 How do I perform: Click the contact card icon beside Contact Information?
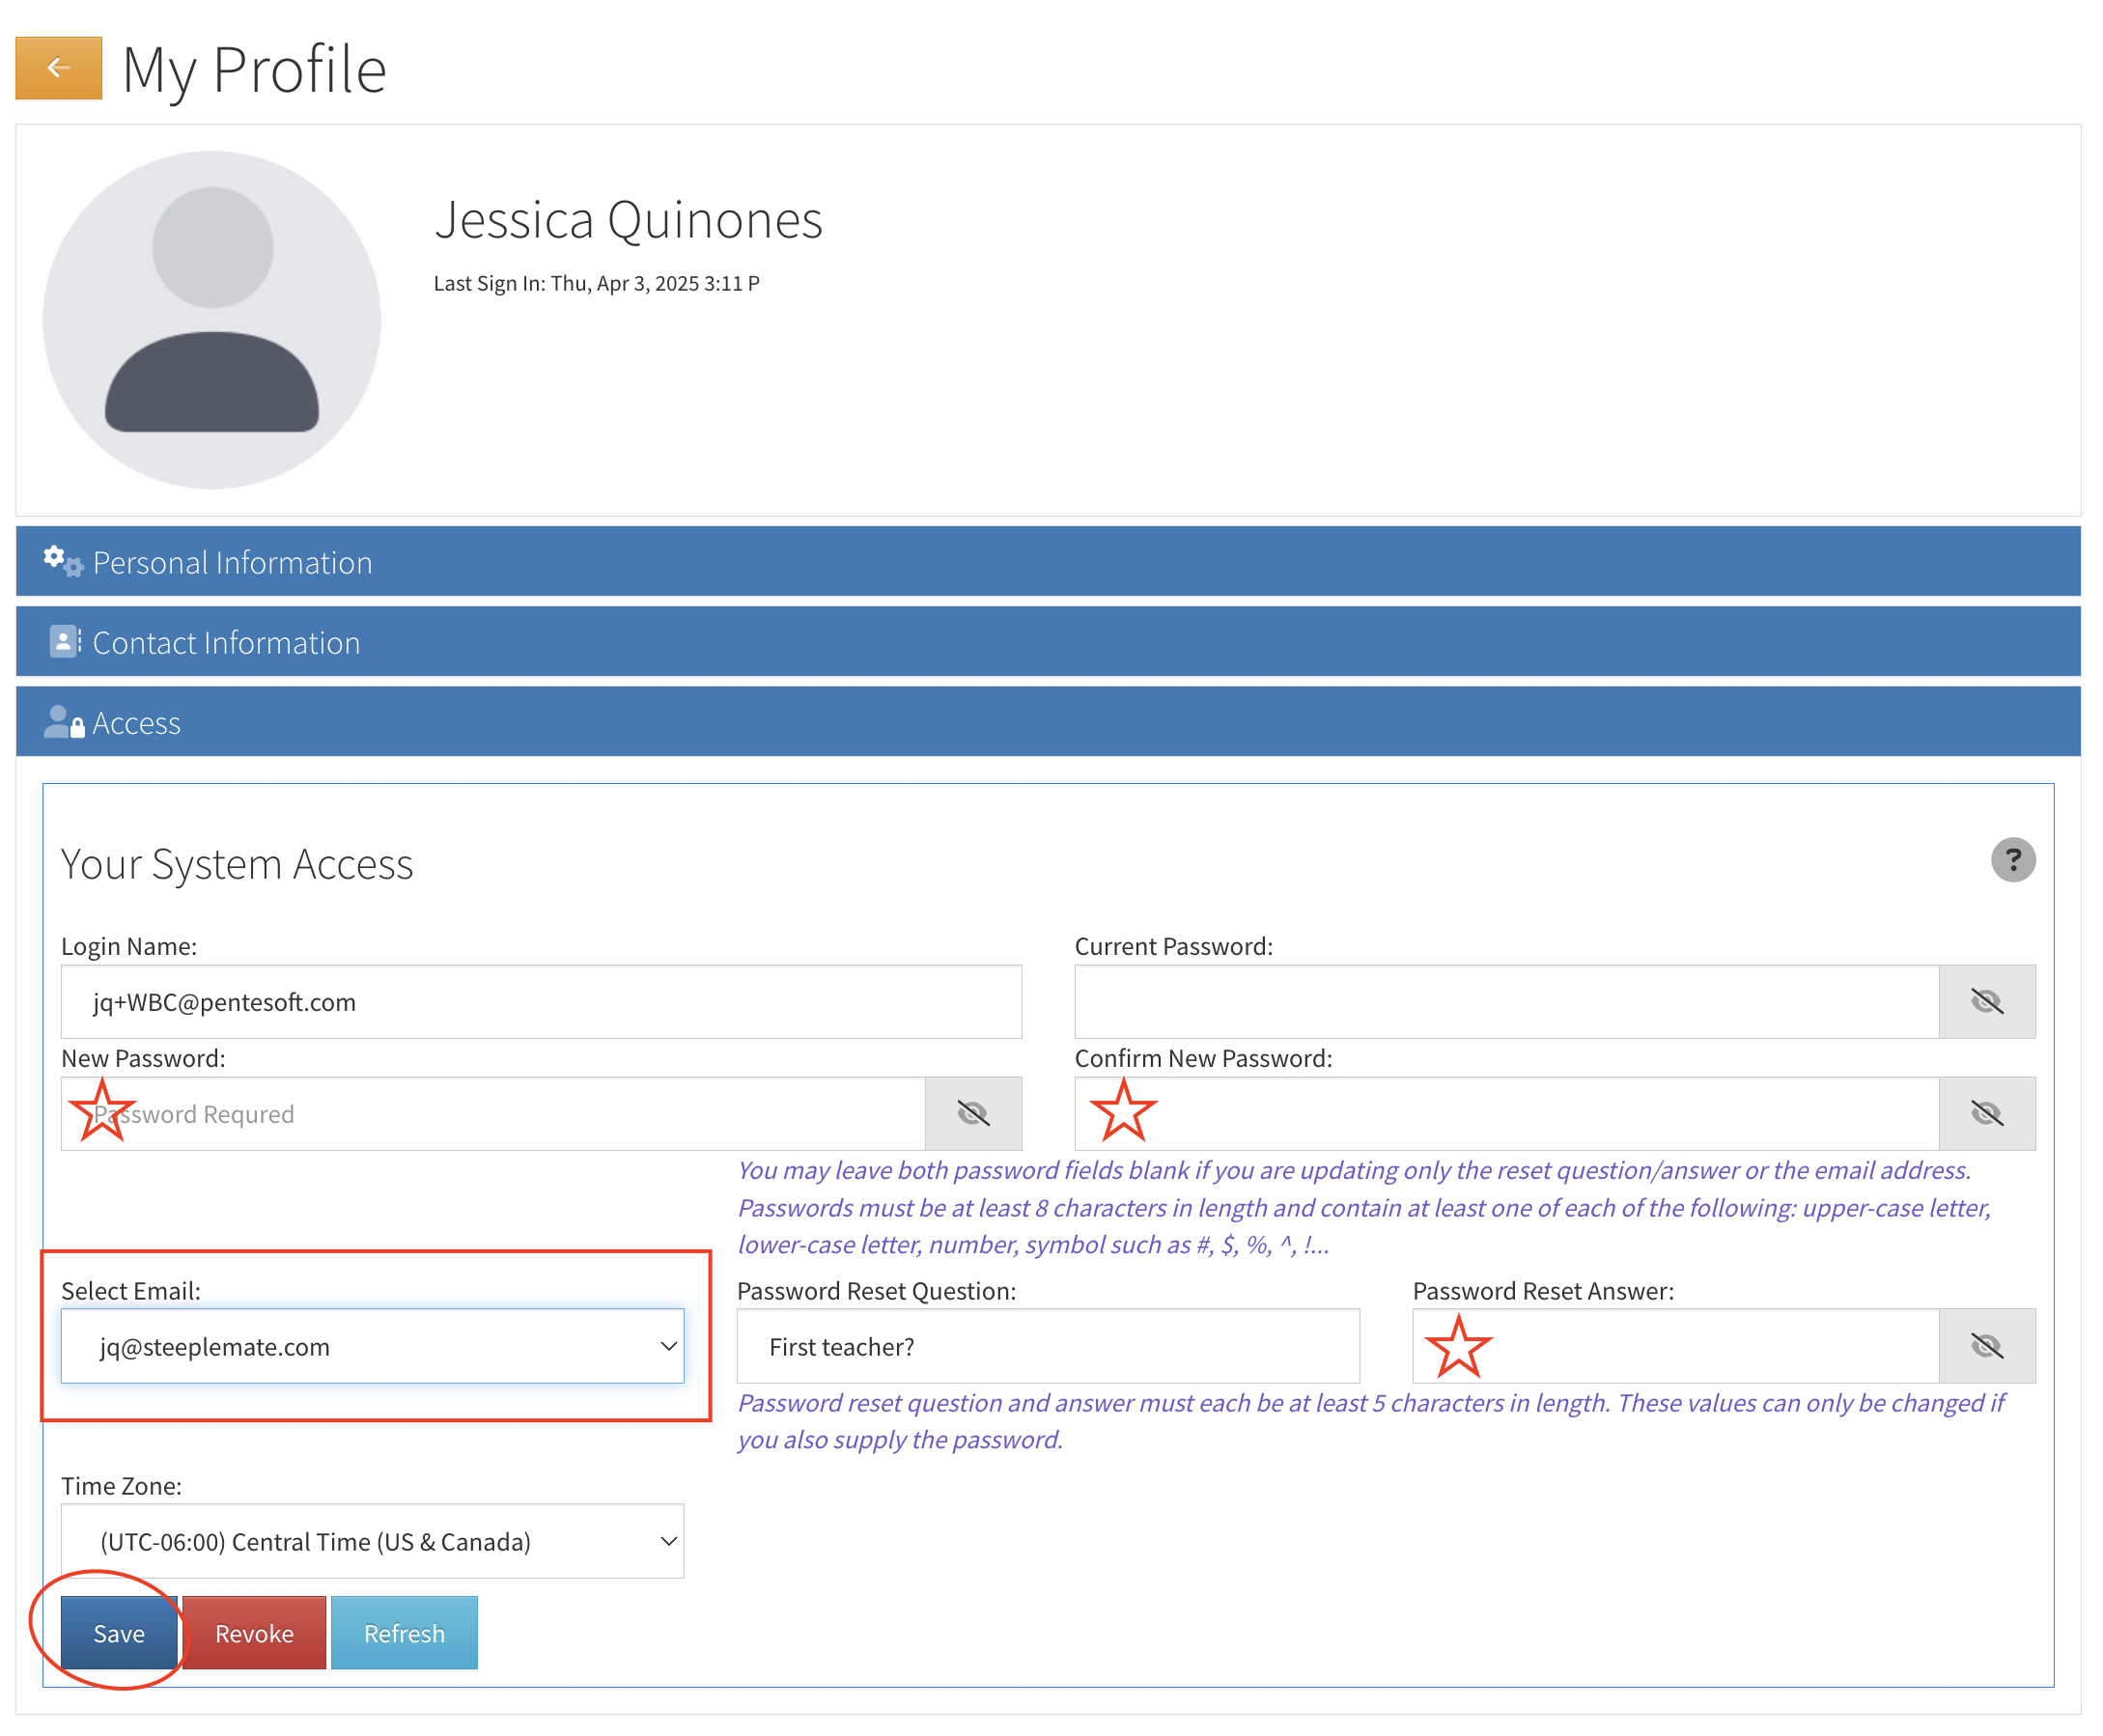pos(65,642)
